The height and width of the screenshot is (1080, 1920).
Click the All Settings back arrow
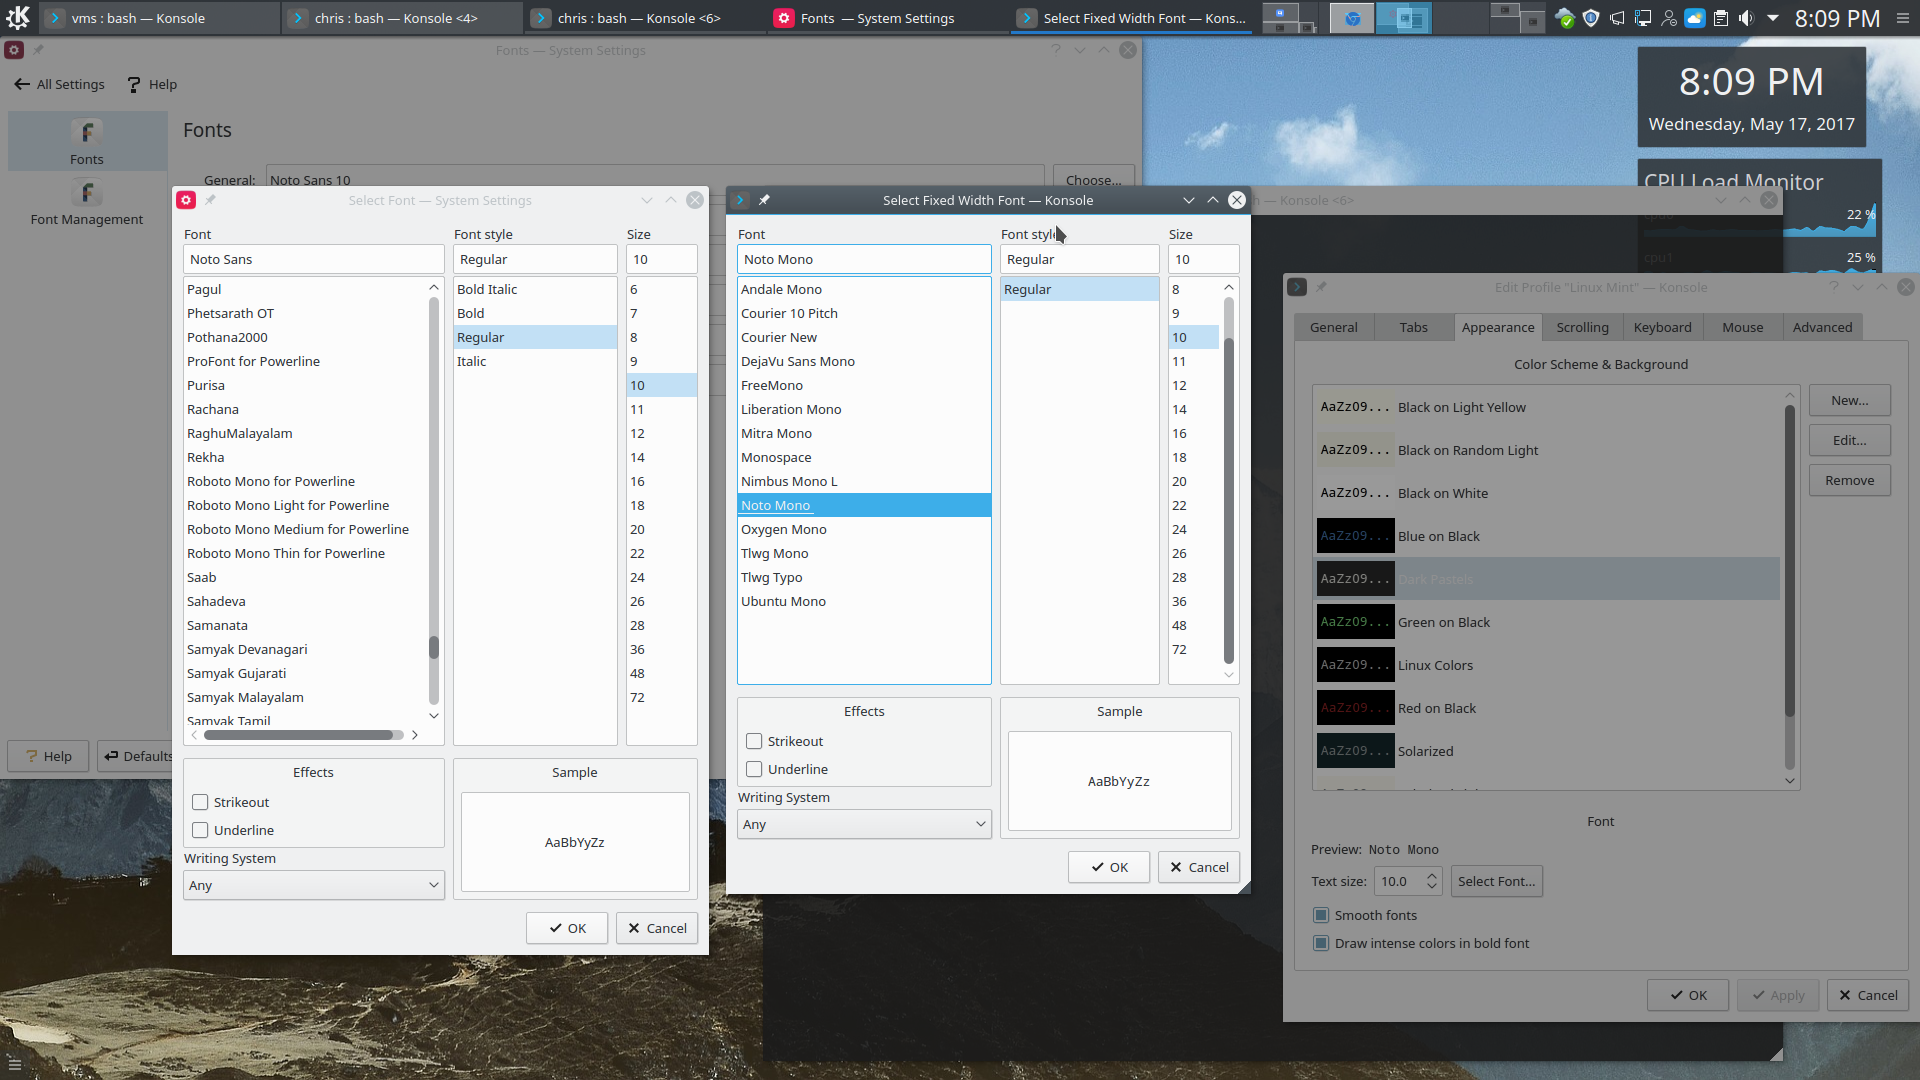59,84
